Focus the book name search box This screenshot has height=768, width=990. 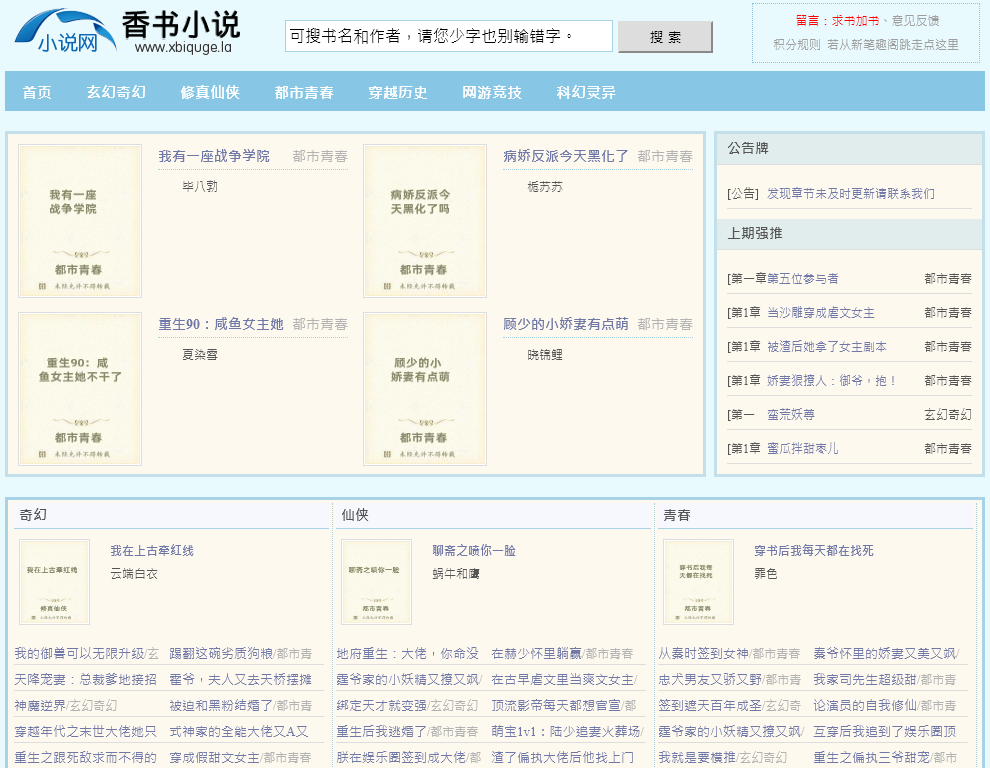448,36
